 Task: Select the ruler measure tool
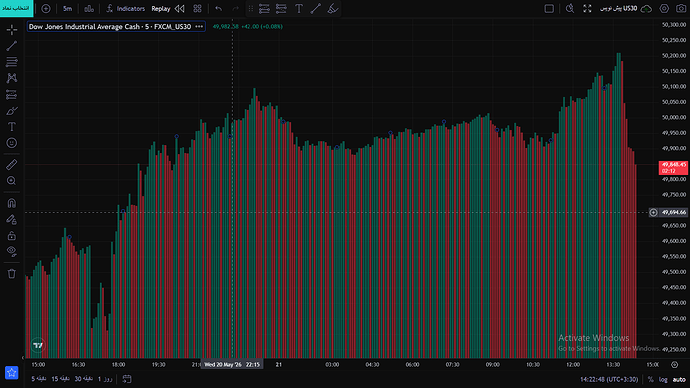[x=12, y=165]
